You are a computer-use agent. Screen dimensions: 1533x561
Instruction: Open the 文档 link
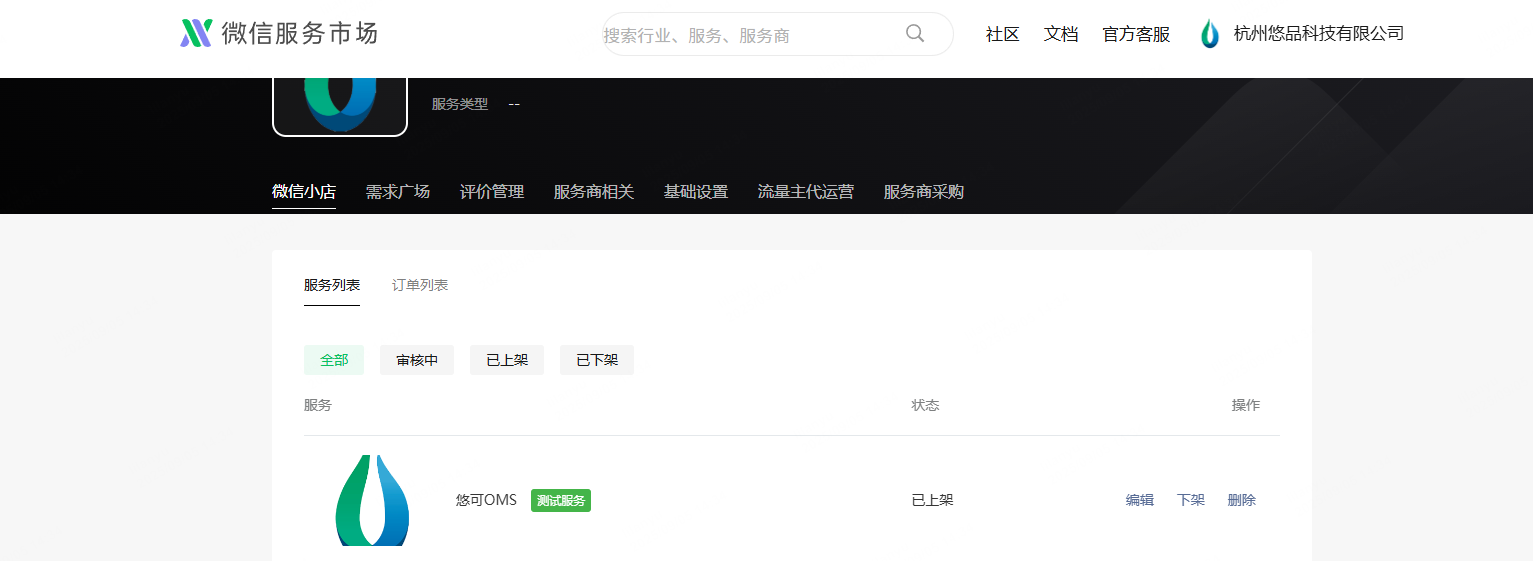click(1061, 34)
